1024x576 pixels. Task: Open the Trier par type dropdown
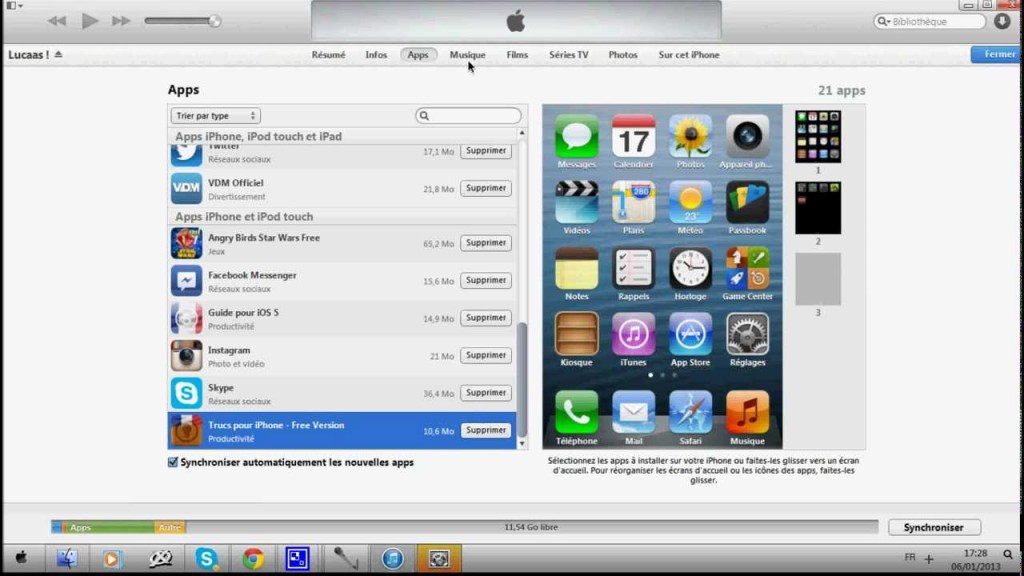(215, 116)
